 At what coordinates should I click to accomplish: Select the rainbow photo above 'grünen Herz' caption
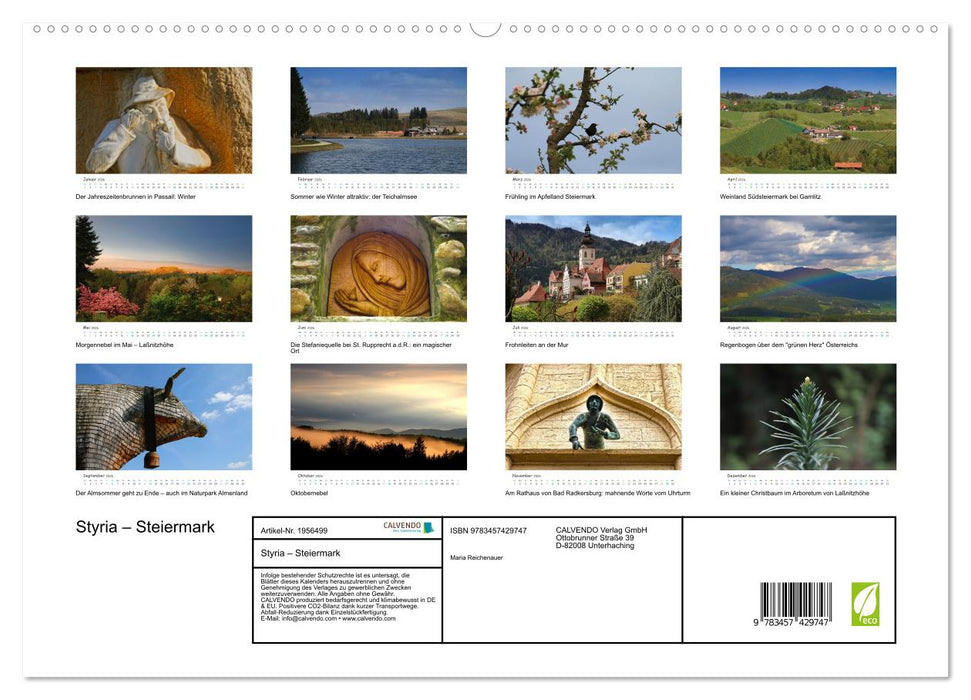tap(807, 270)
